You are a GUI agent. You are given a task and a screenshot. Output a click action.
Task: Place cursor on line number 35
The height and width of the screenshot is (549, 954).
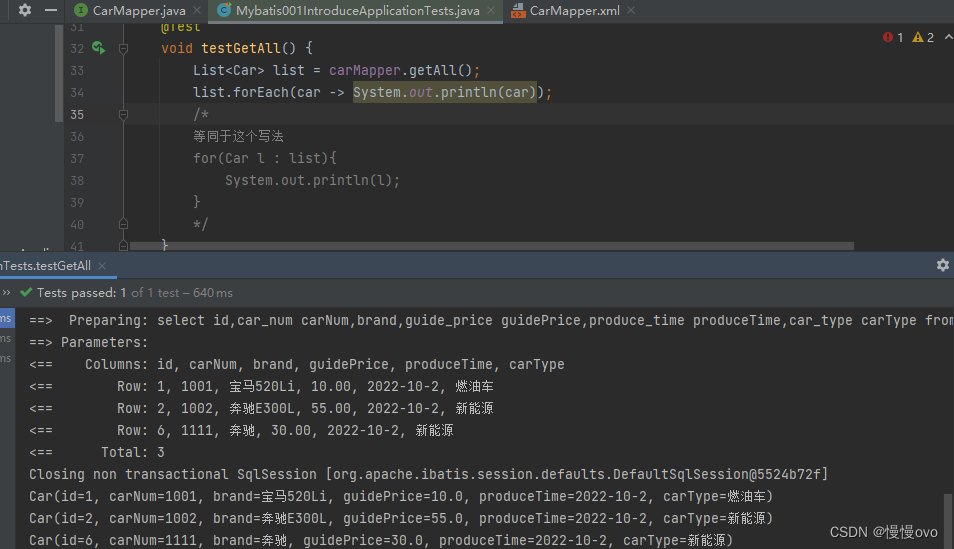coord(77,115)
